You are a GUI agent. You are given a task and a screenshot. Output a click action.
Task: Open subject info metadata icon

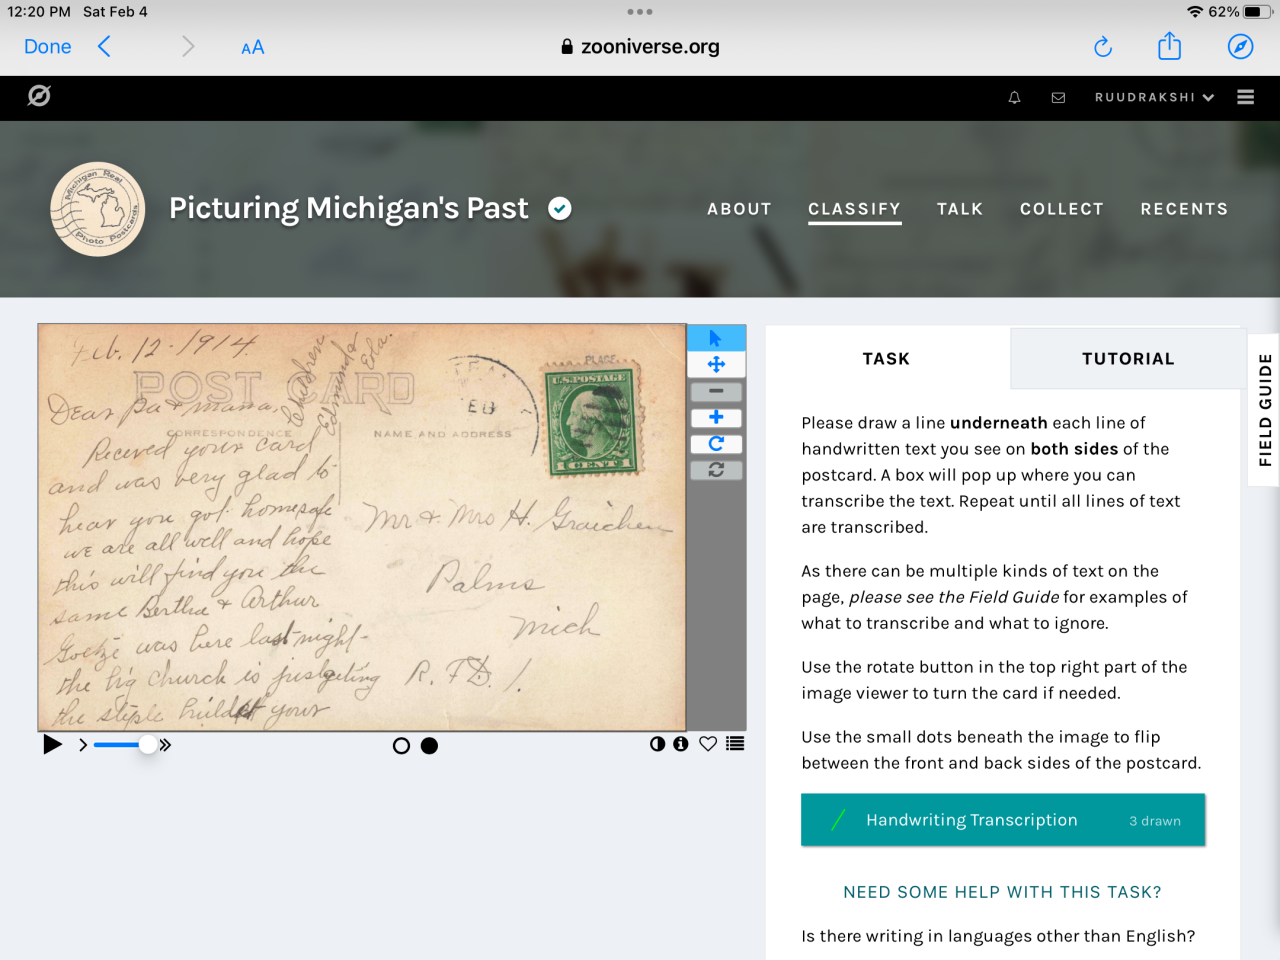click(x=681, y=744)
